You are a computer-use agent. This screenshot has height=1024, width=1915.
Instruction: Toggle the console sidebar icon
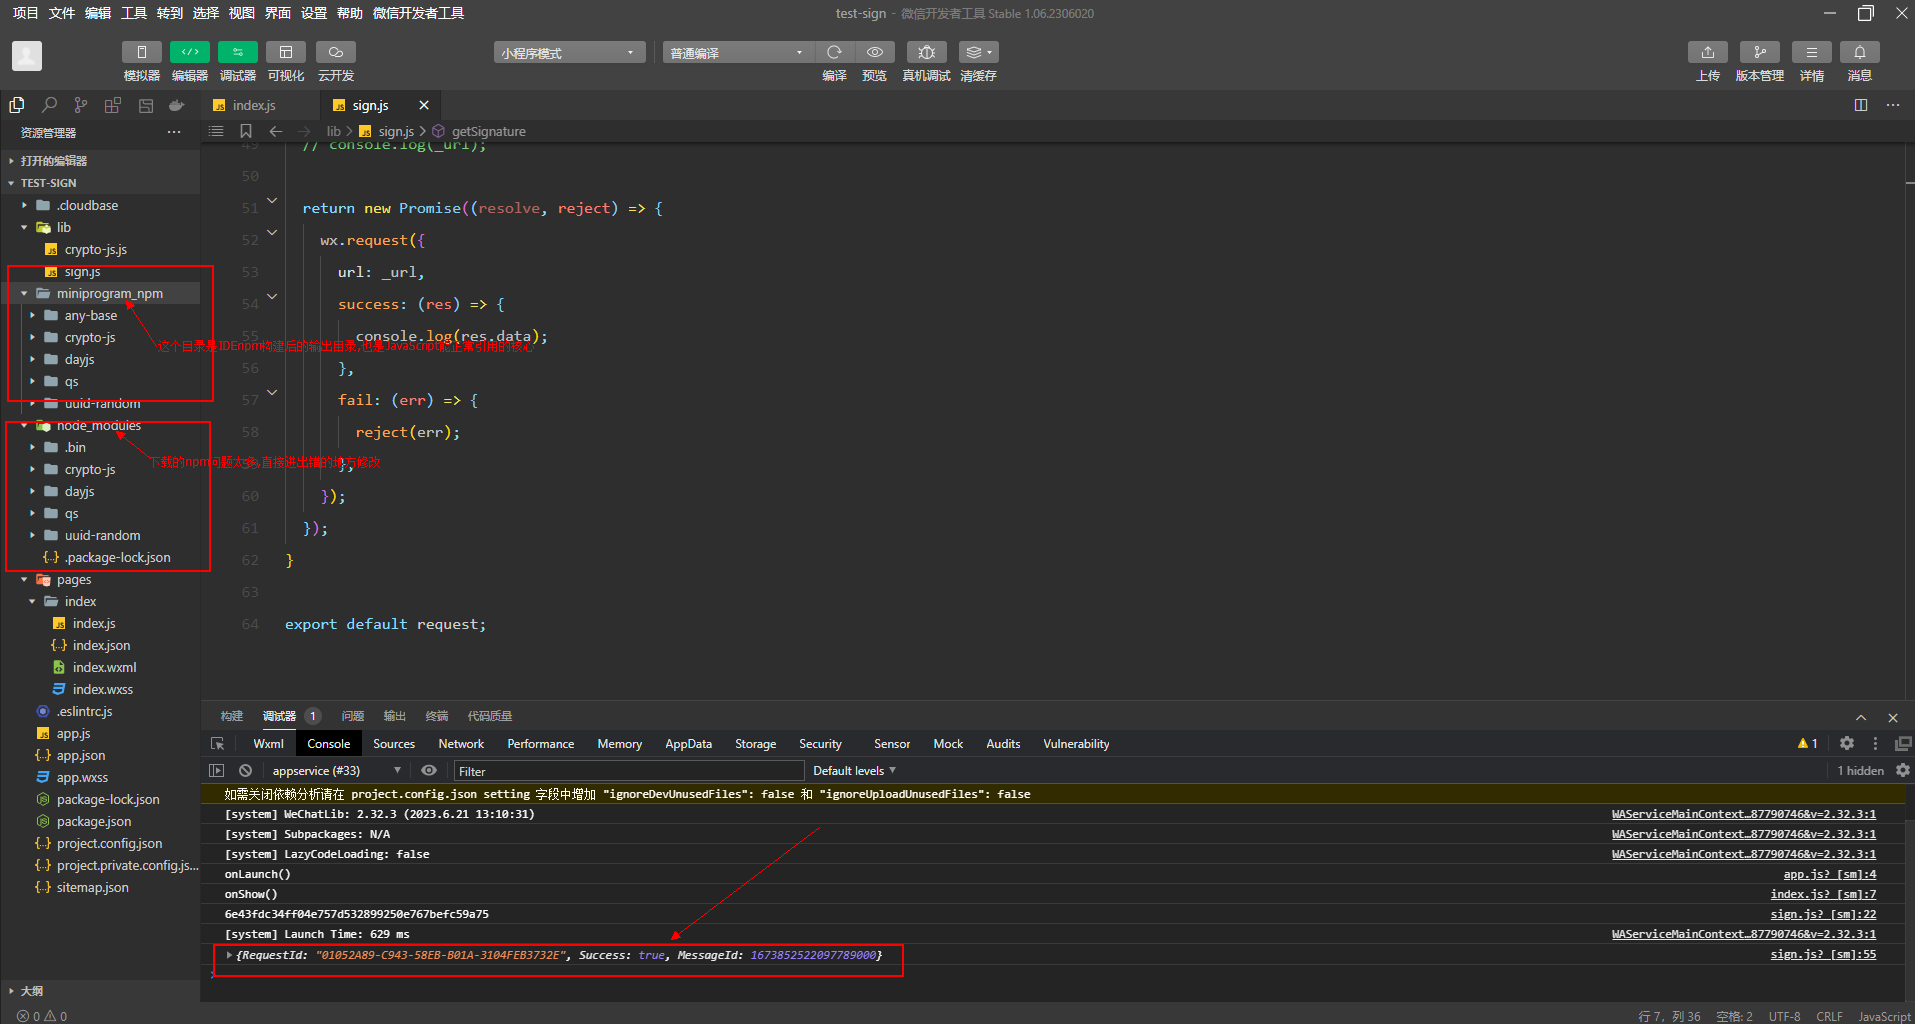216,771
